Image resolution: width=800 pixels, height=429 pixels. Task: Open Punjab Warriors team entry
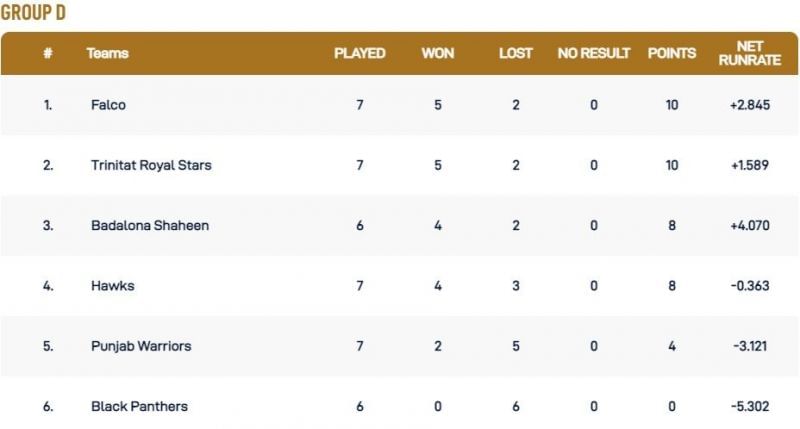click(141, 346)
